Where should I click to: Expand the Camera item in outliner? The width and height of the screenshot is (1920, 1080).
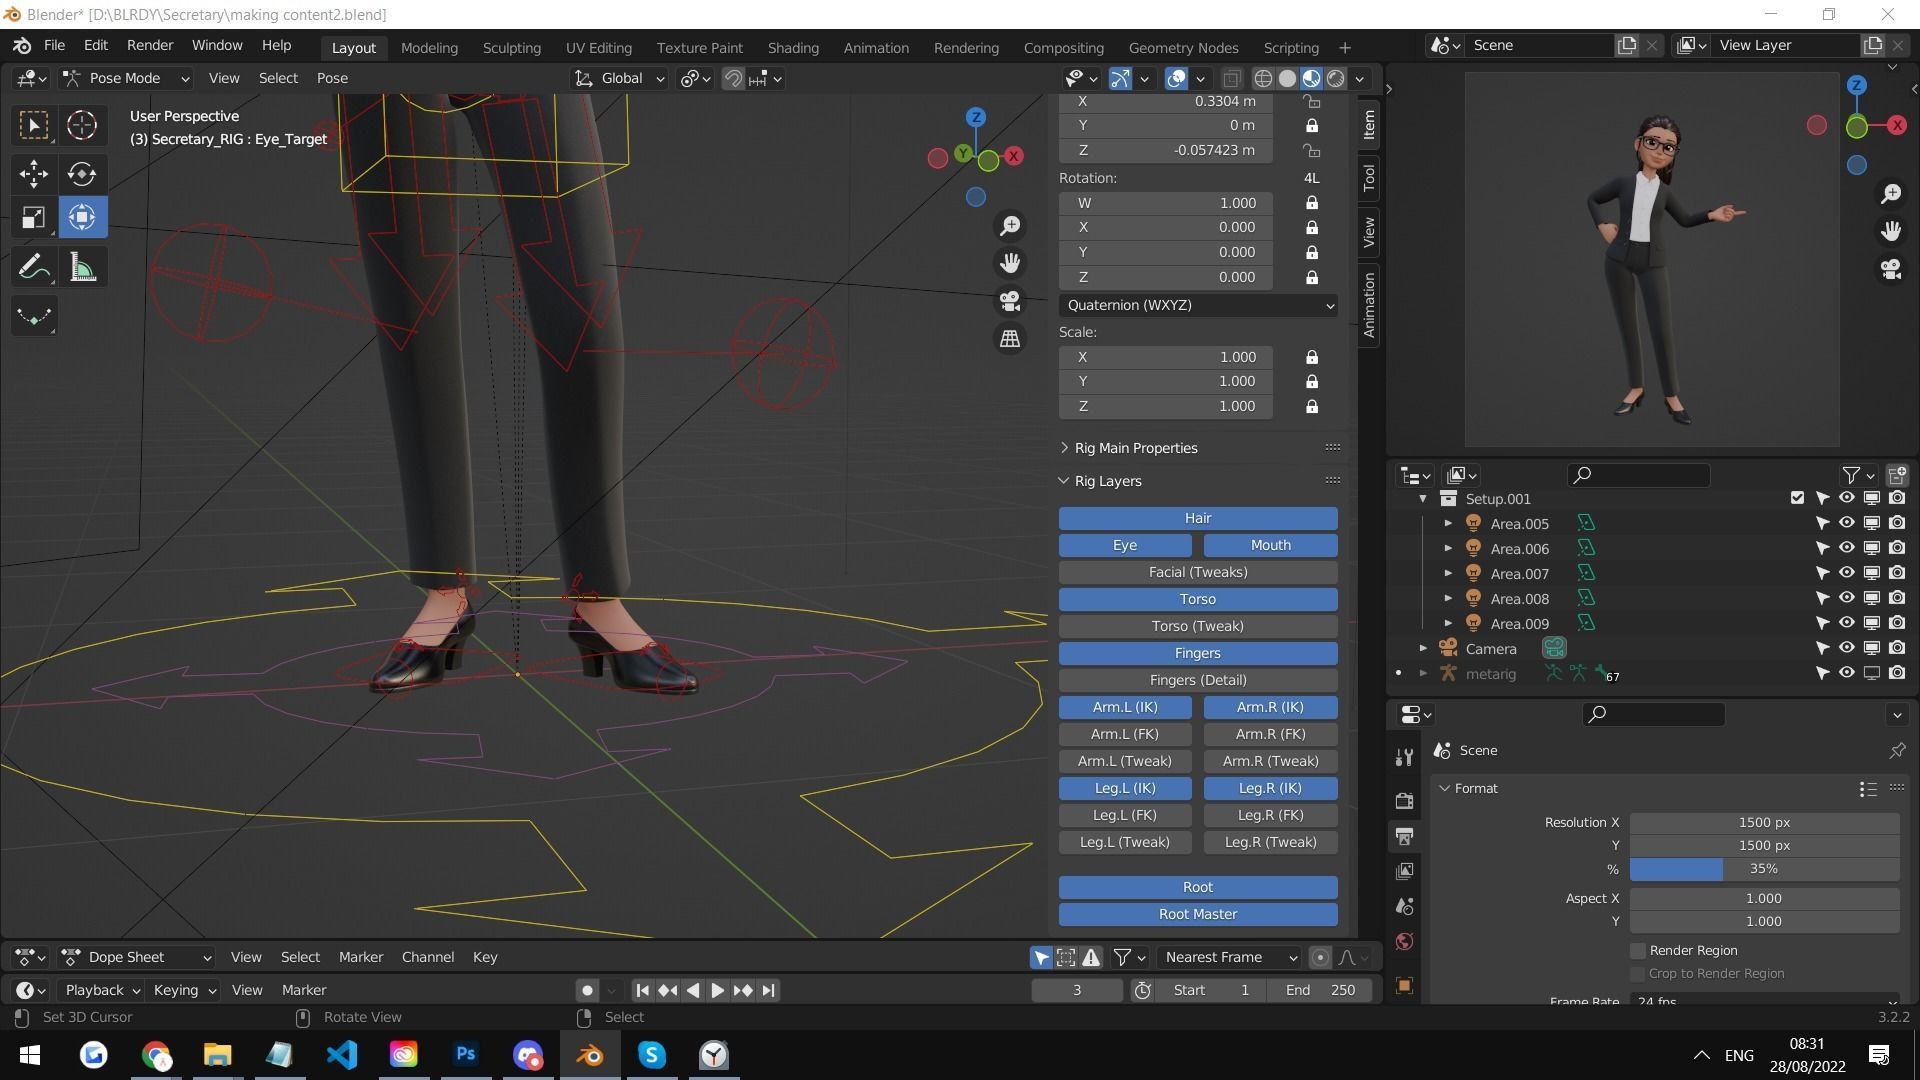1423,648
